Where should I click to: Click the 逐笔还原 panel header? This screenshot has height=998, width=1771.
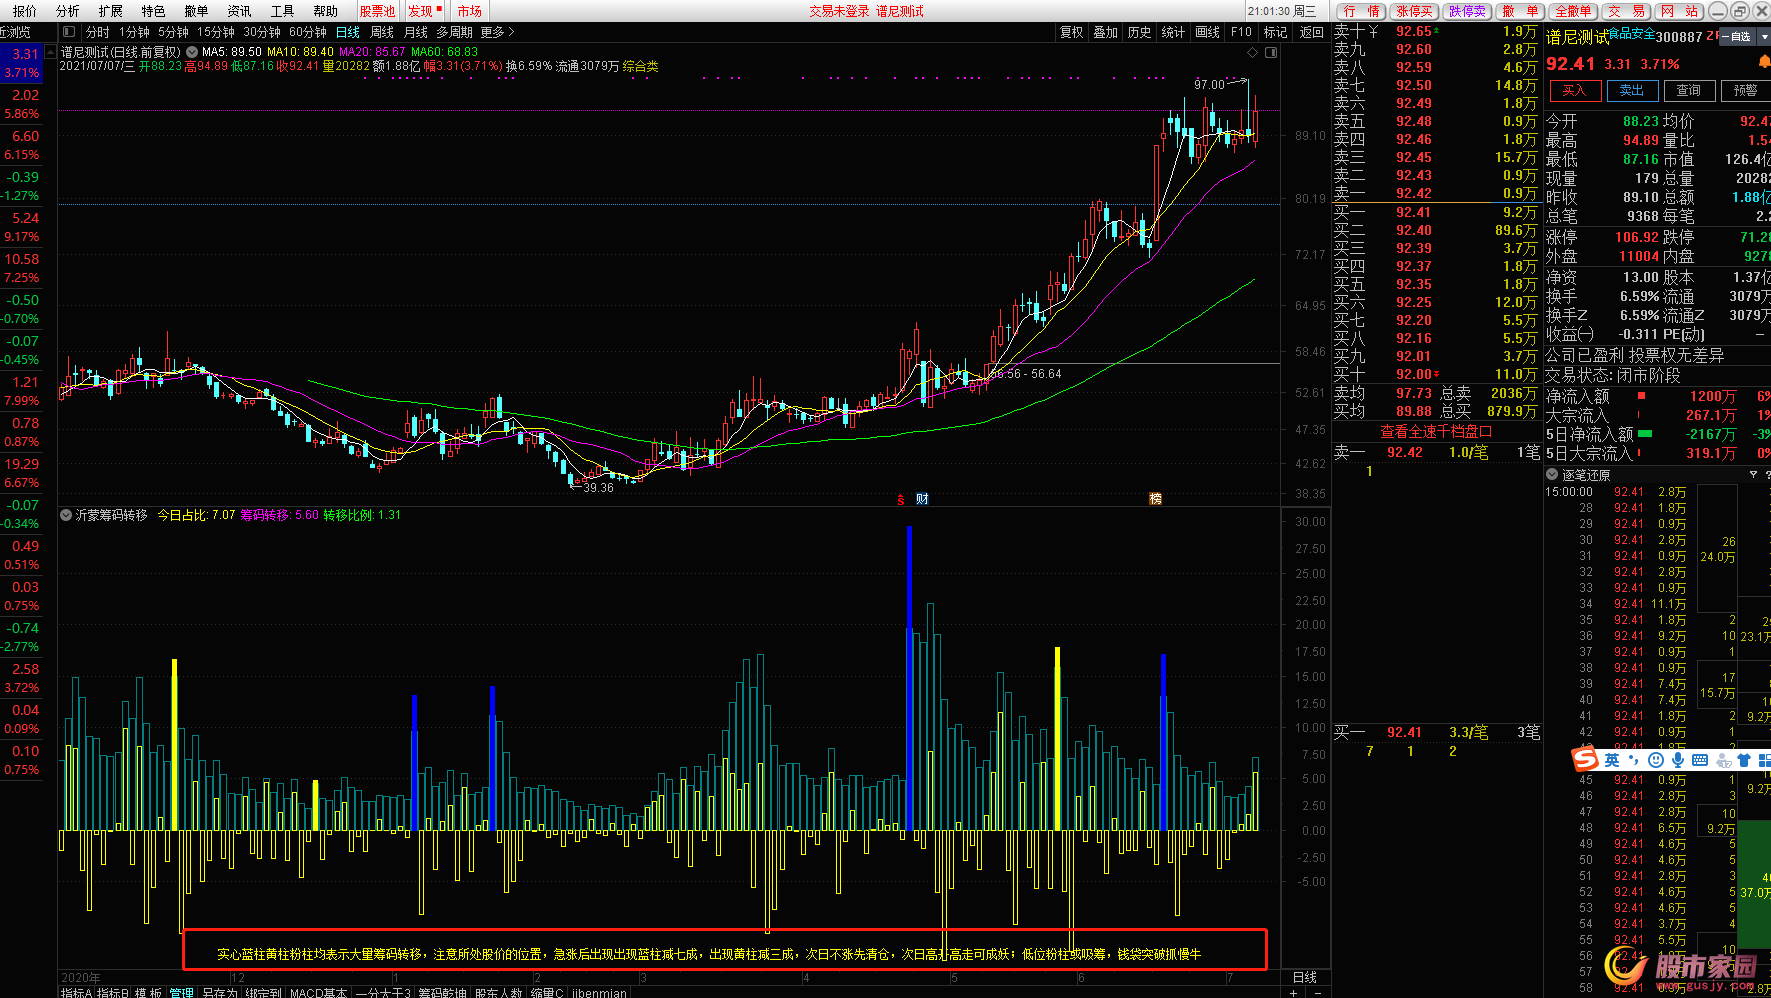[x=1586, y=475]
